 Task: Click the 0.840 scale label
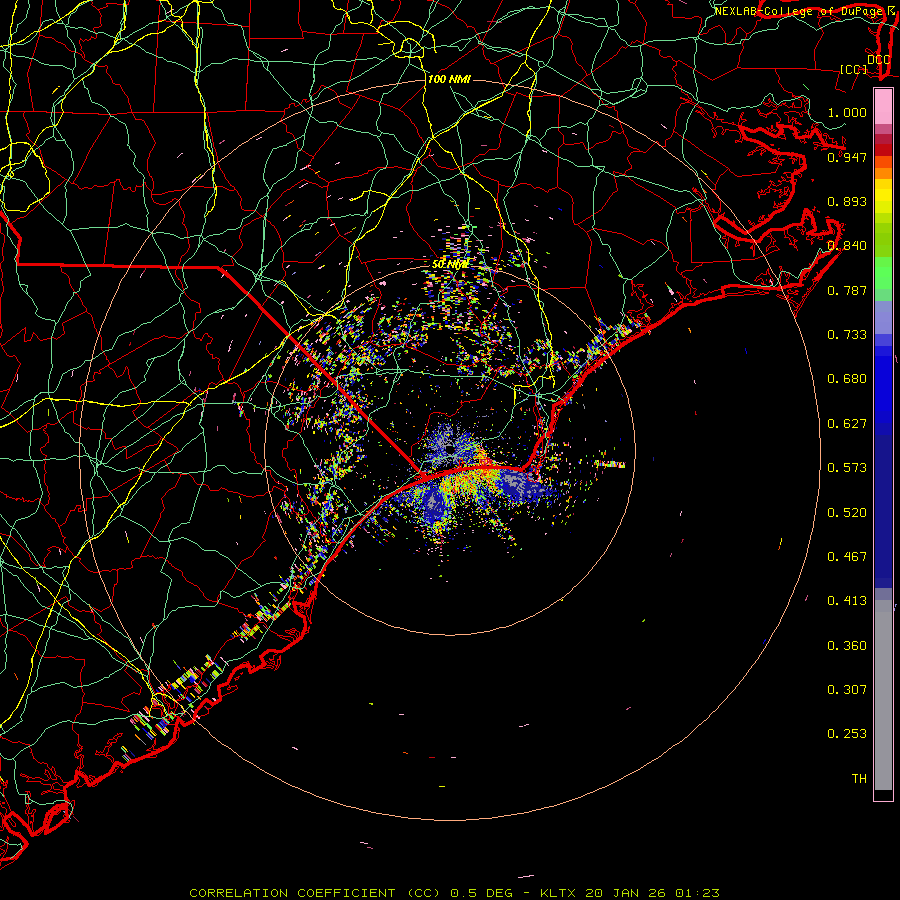847,246
